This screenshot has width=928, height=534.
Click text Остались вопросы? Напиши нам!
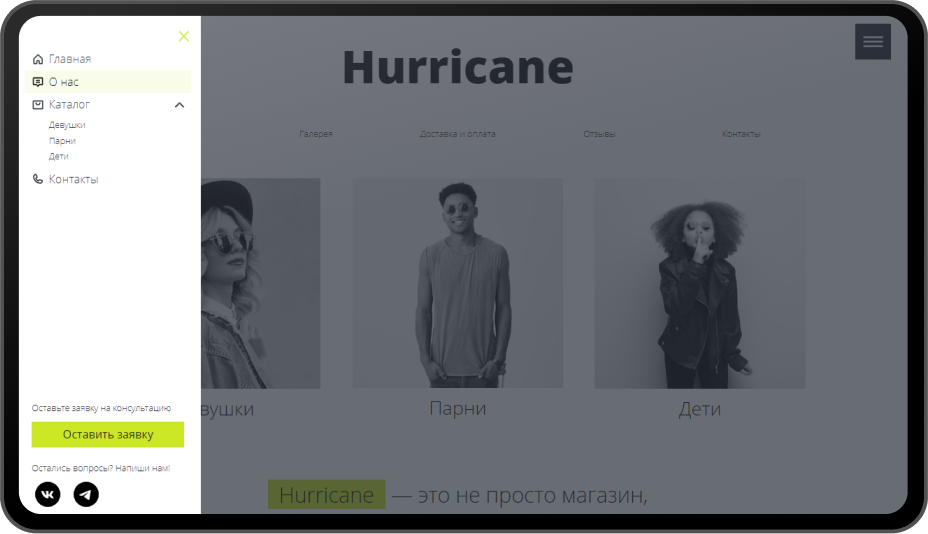[101, 468]
